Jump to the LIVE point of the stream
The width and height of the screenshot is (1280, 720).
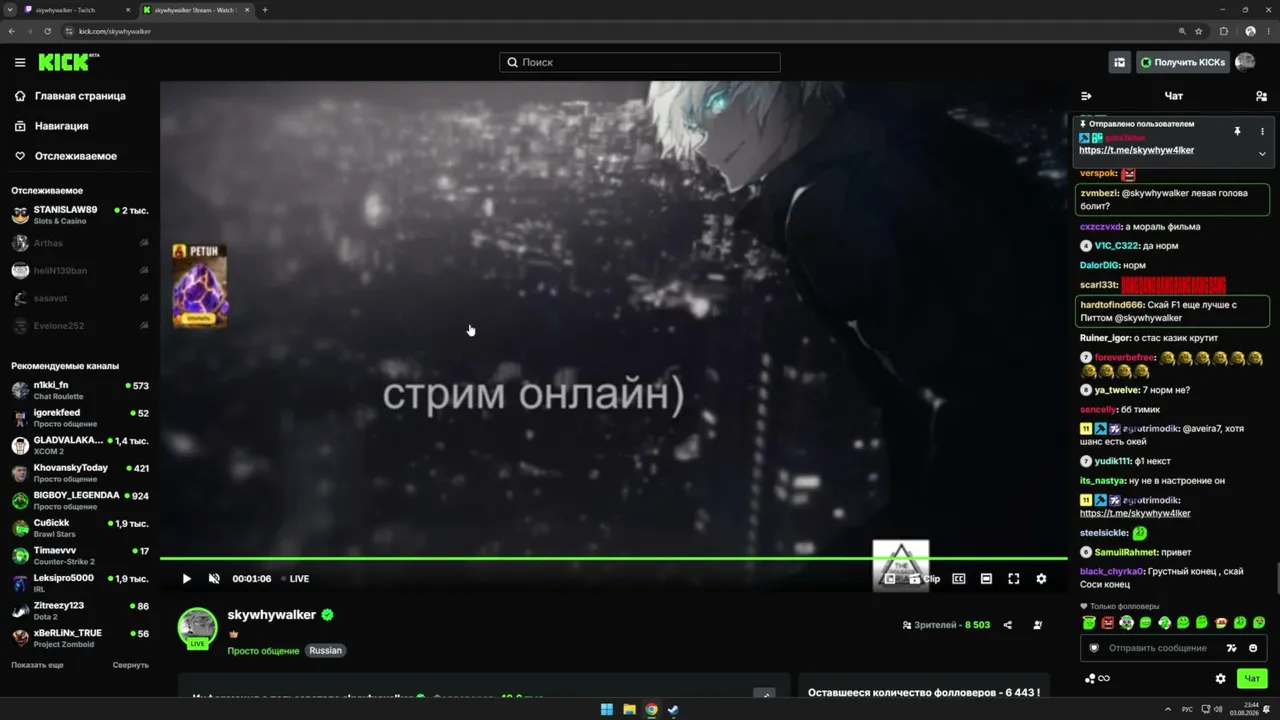295,578
